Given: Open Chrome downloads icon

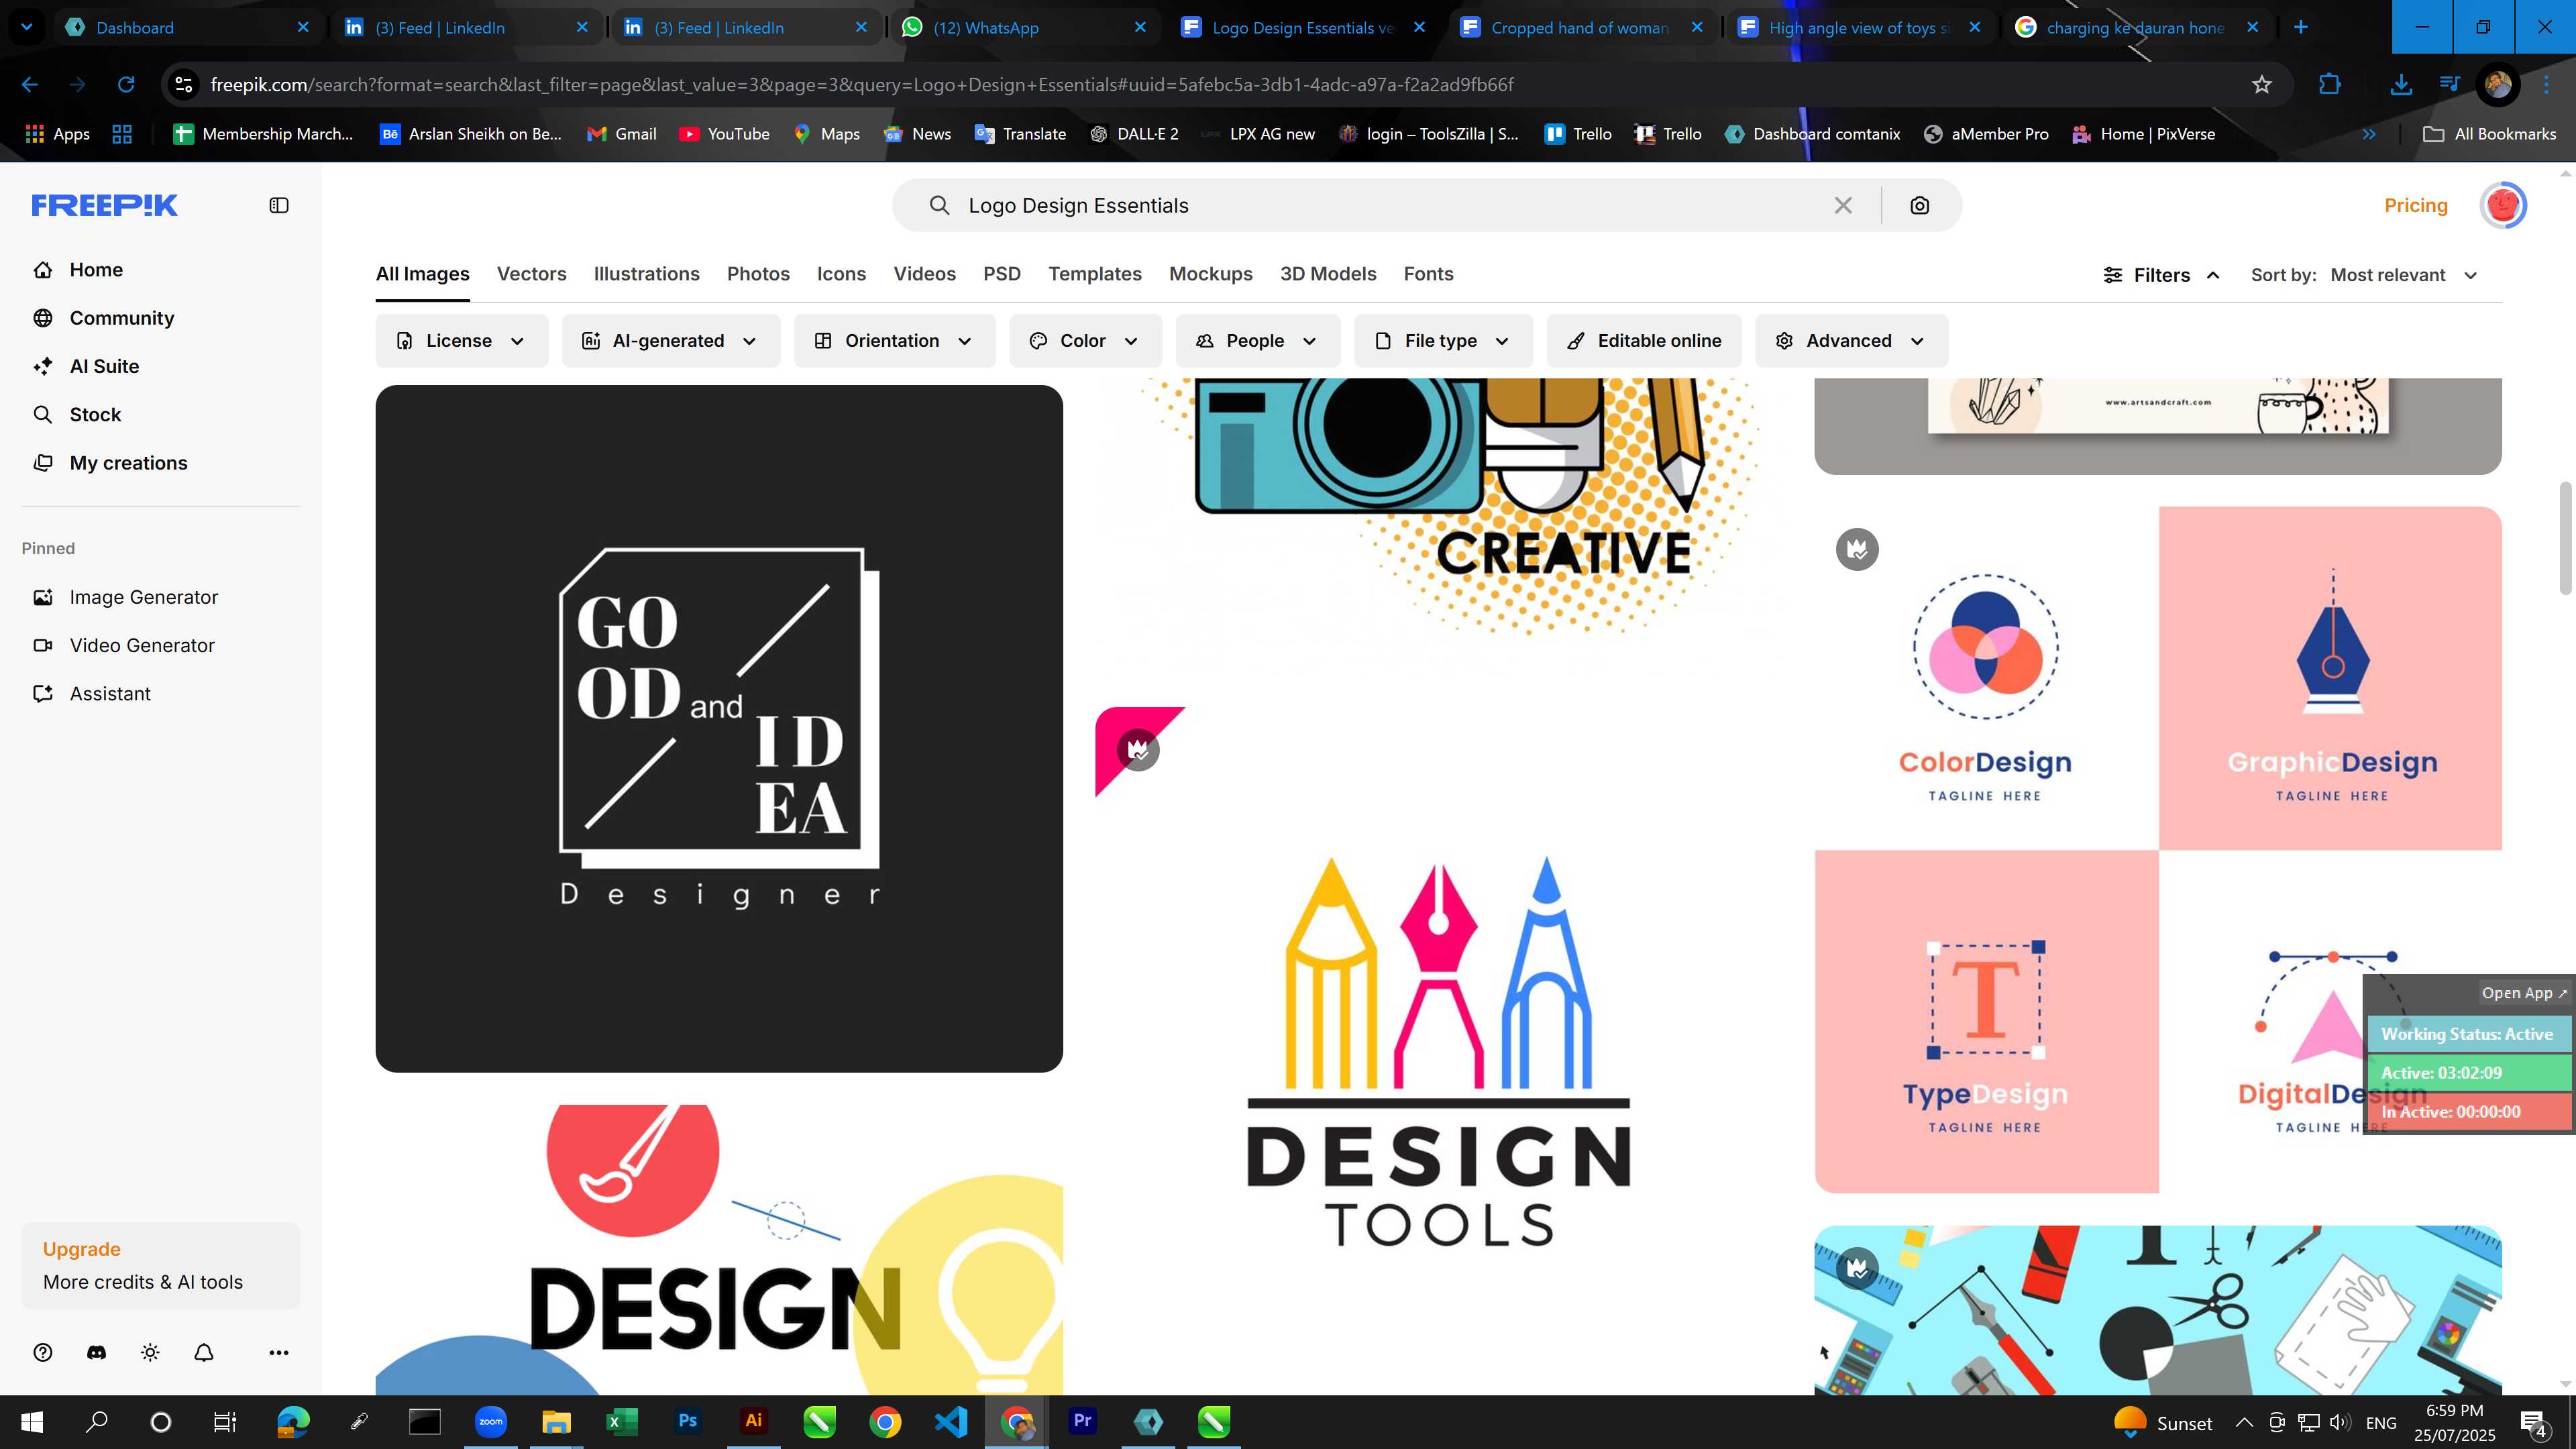Looking at the screenshot, I should point(2400,85).
